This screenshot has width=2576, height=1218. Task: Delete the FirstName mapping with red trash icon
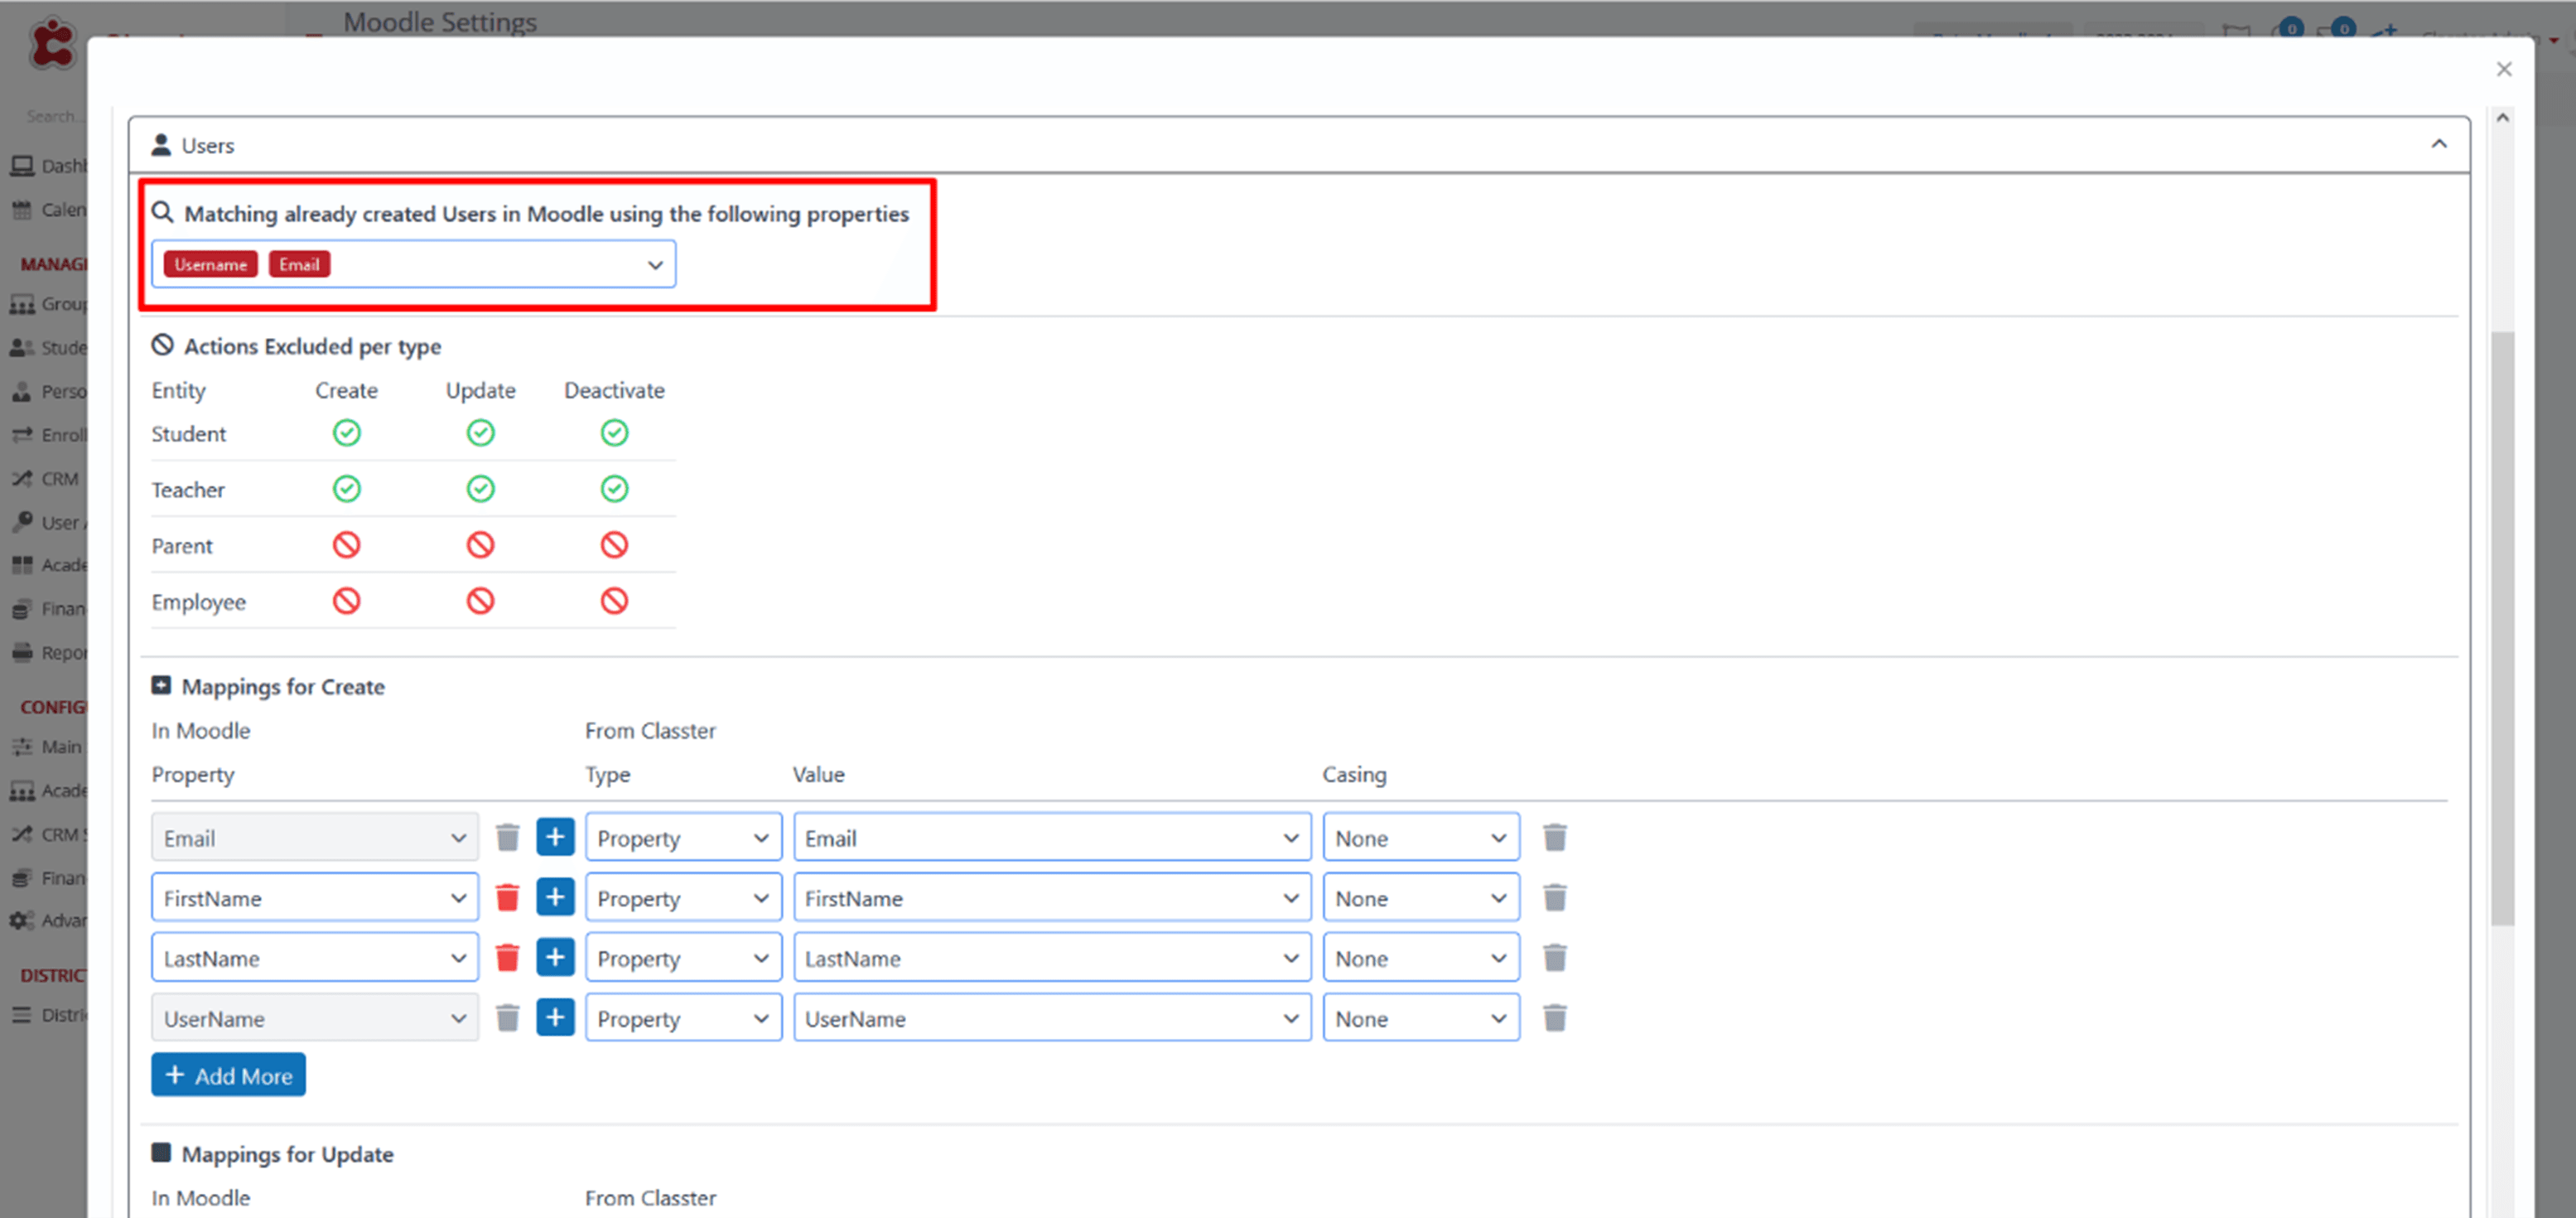(508, 898)
